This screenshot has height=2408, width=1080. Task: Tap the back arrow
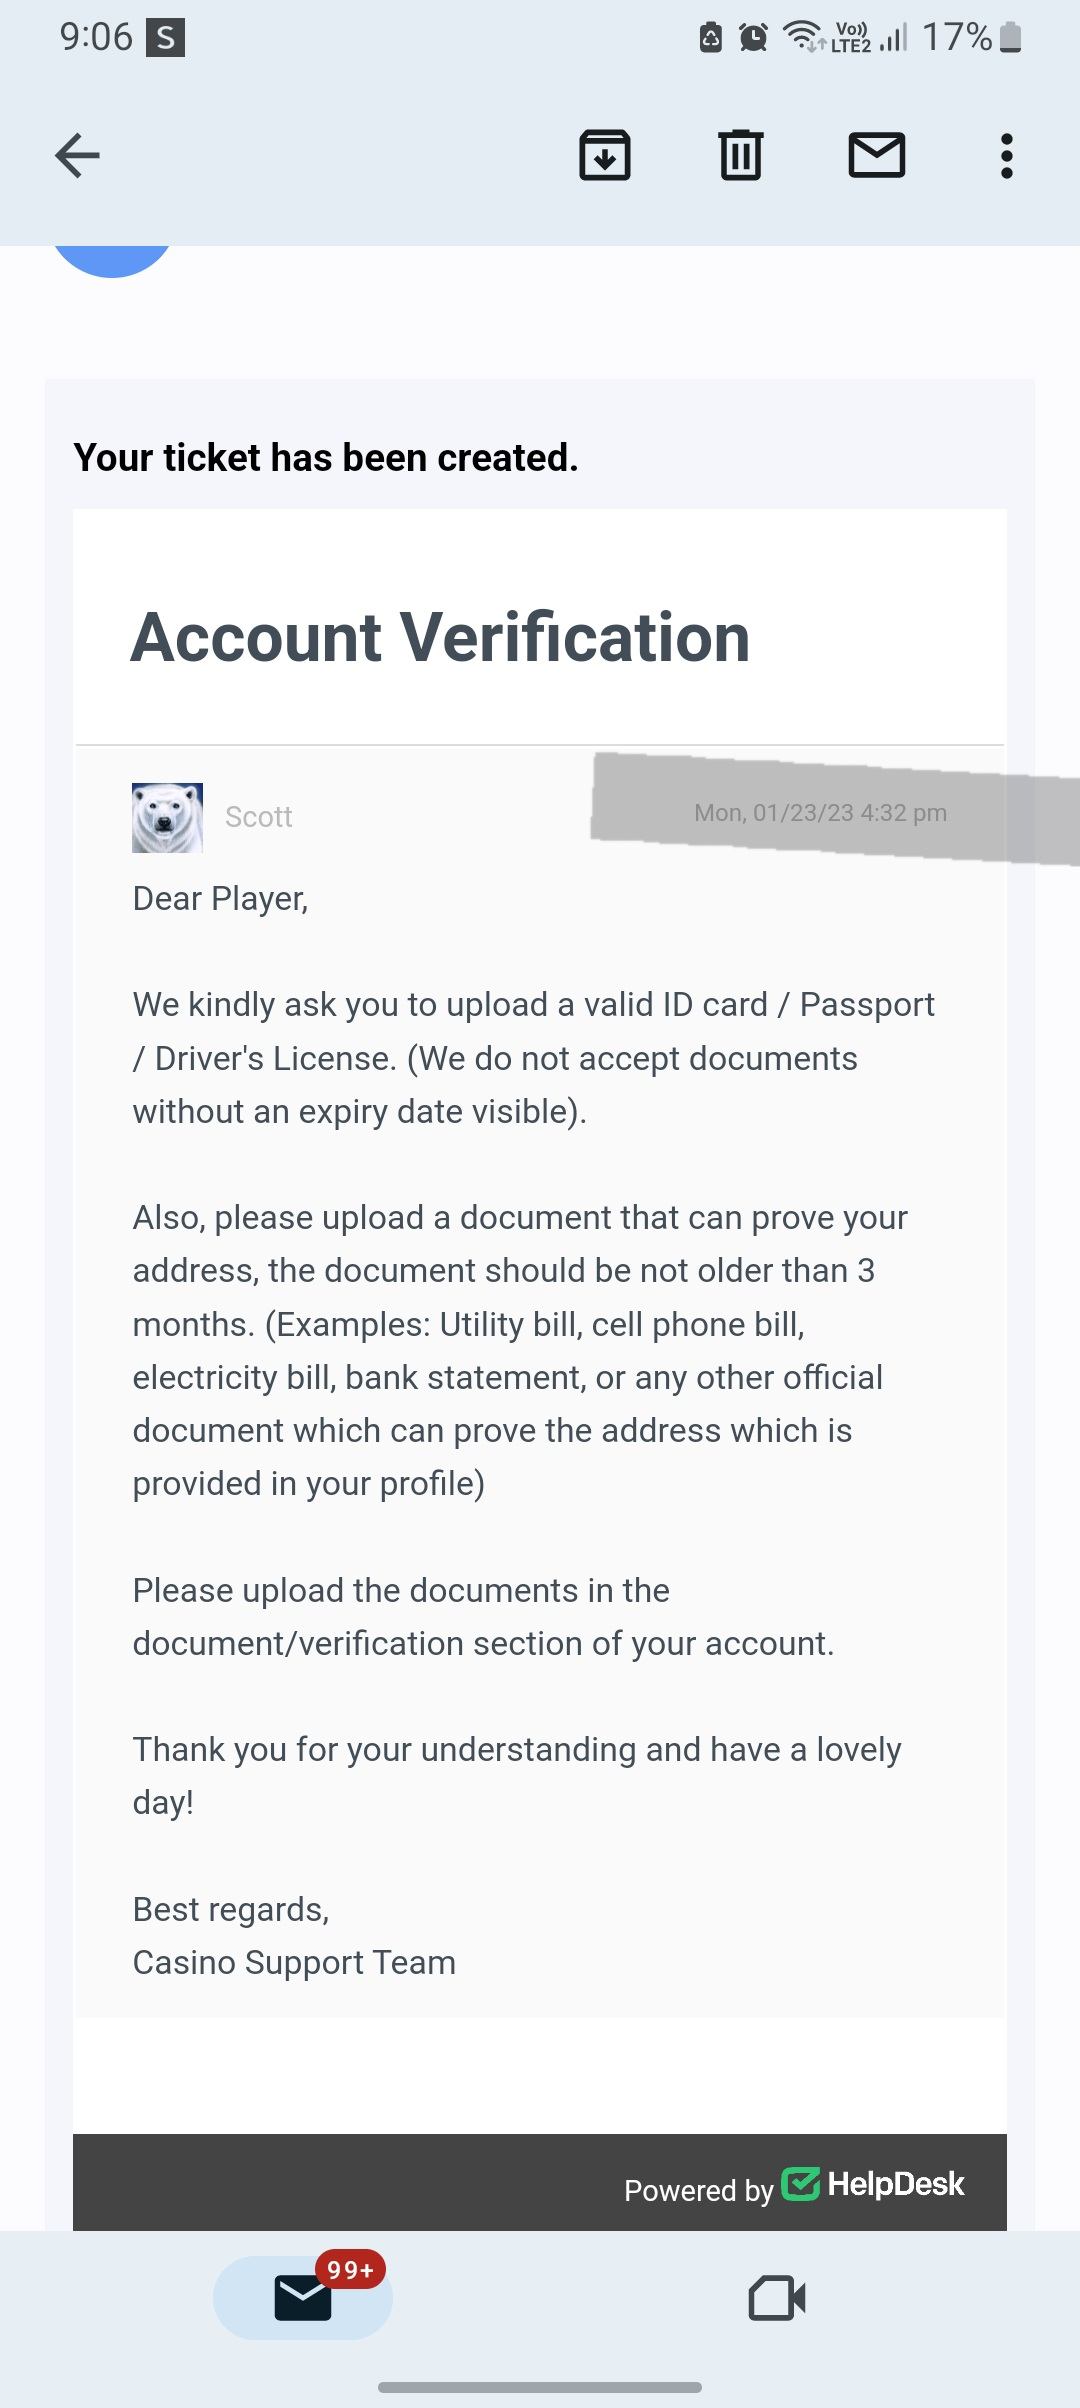(x=77, y=156)
